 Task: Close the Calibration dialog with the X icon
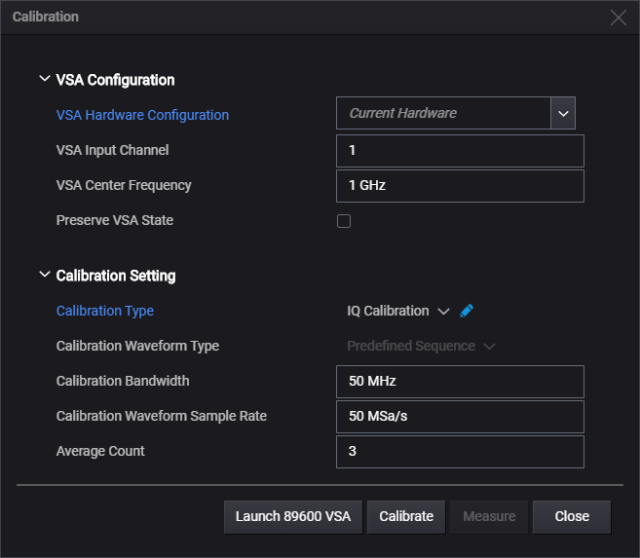(618, 18)
